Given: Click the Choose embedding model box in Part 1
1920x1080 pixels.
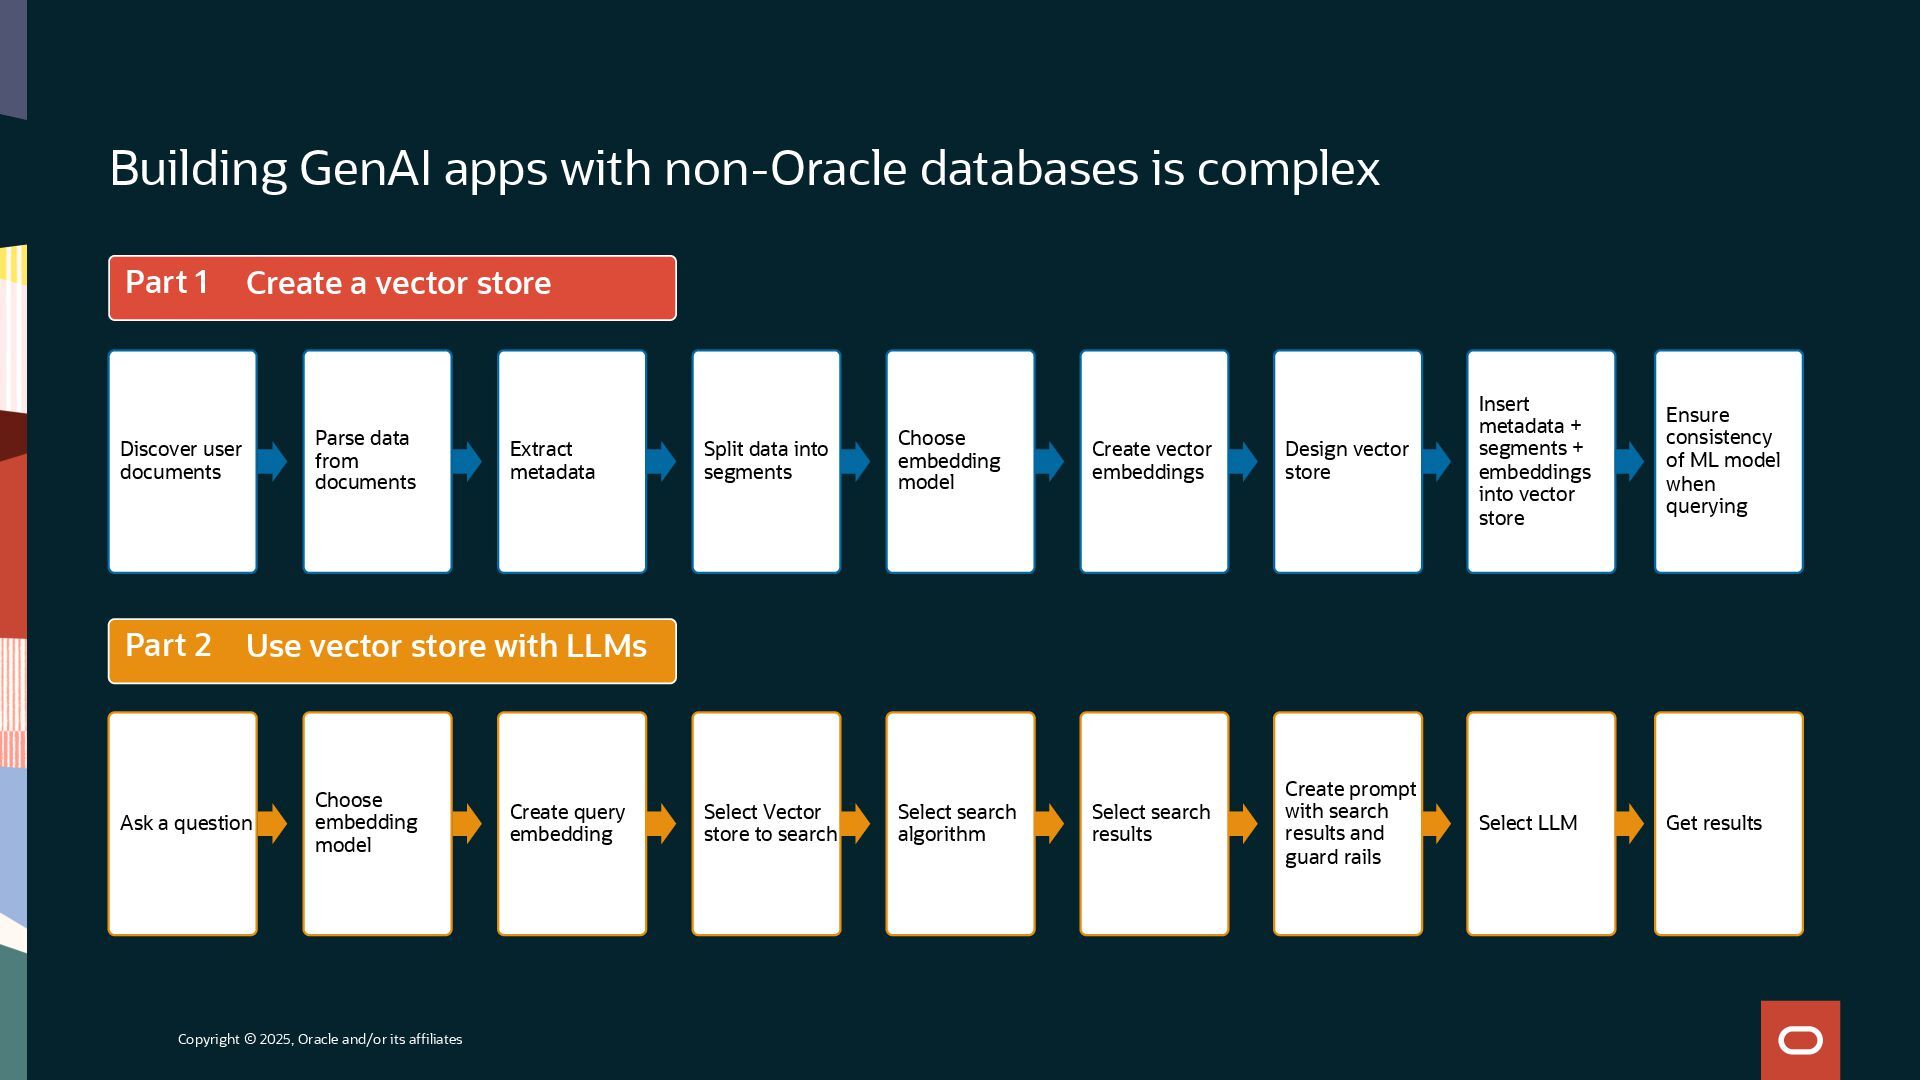Looking at the screenshot, I should click(x=960, y=461).
